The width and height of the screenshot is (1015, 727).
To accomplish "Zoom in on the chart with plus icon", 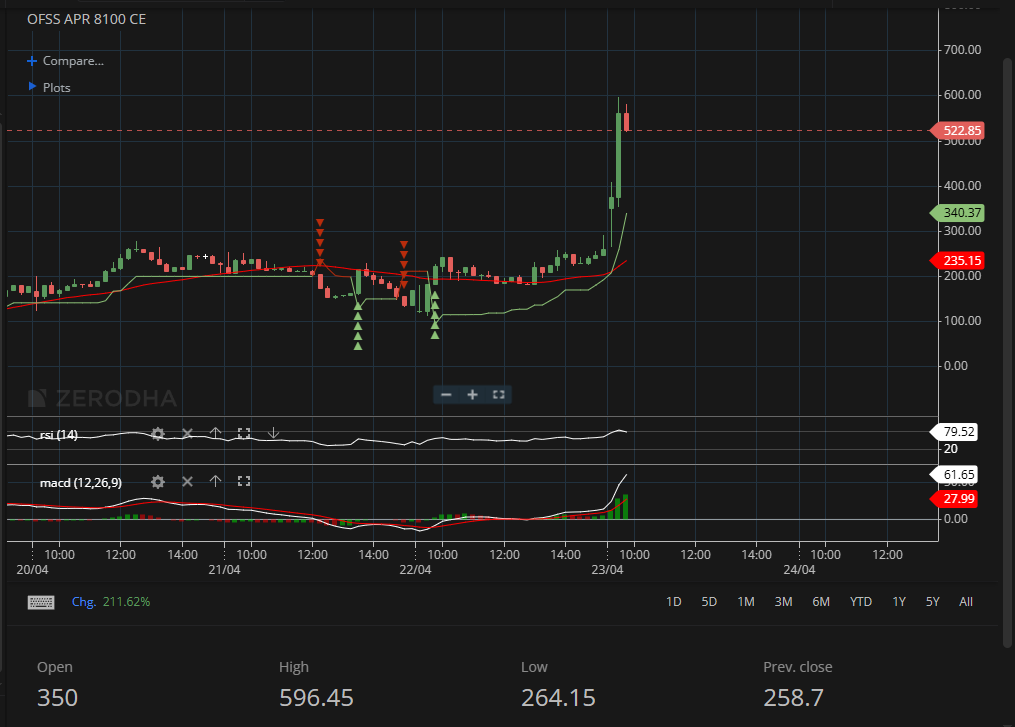I will click(471, 394).
